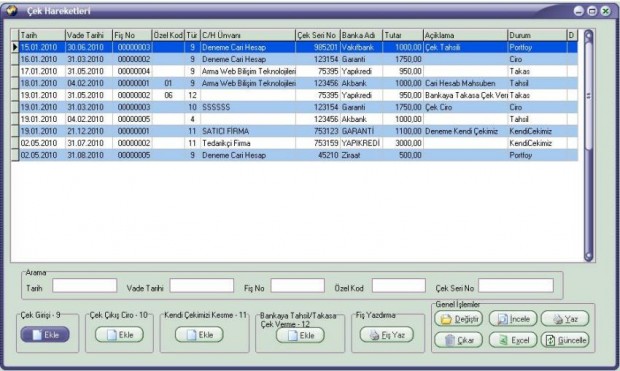Viewport: 620px width, 371px height.
Task: Sort by the Vade Tarihi column header
Action: pos(89,35)
